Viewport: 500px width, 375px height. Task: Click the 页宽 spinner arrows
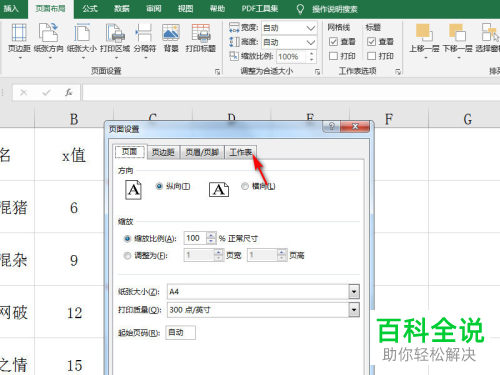(218, 255)
